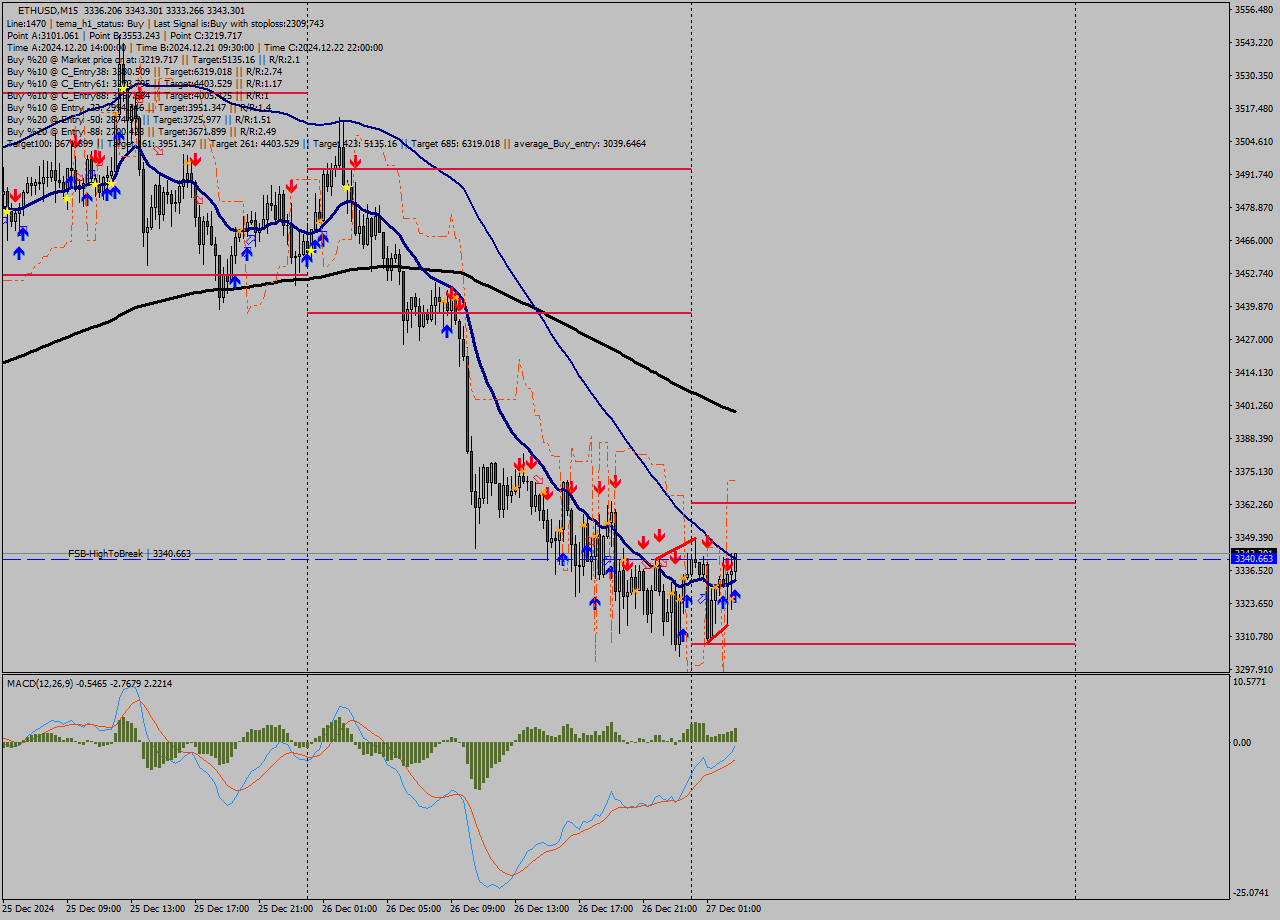Click MACD scale value 10.5771
This screenshot has height=920, width=1280.
[x=1251, y=682]
